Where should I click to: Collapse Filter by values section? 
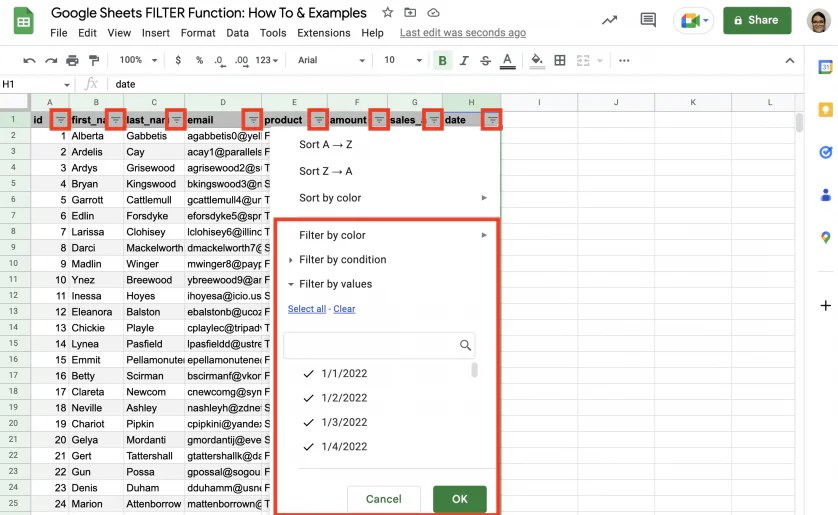(x=330, y=284)
